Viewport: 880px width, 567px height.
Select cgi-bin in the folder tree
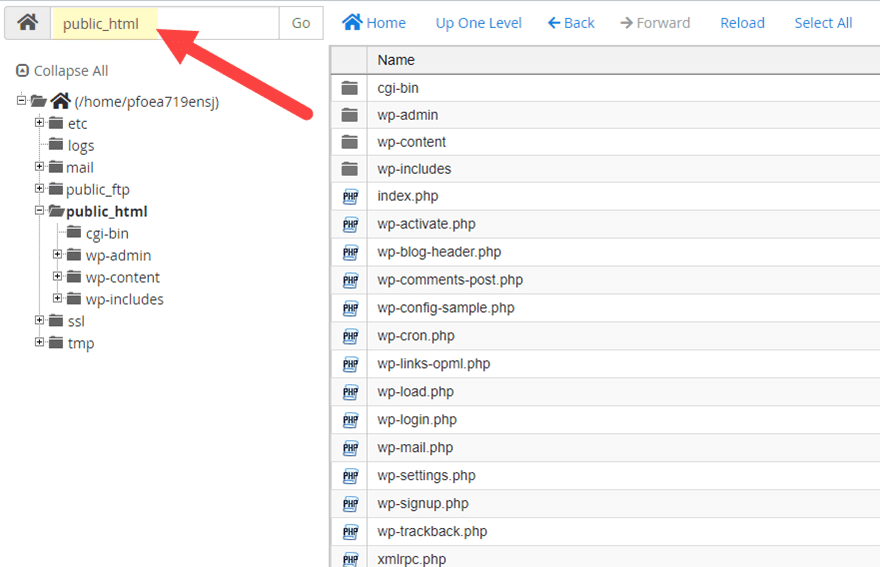107,234
